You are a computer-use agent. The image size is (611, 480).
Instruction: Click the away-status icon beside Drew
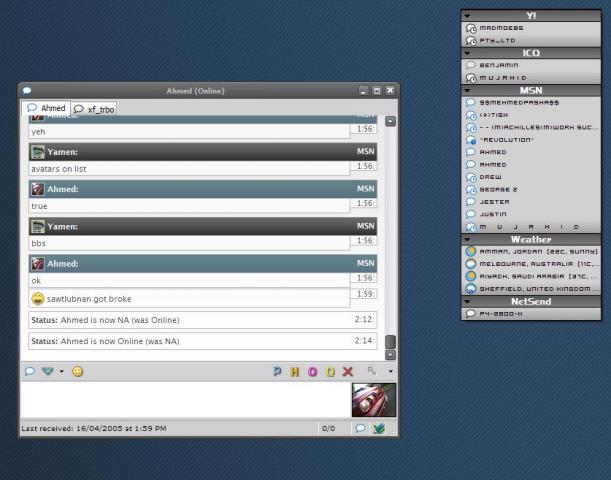click(471, 177)
